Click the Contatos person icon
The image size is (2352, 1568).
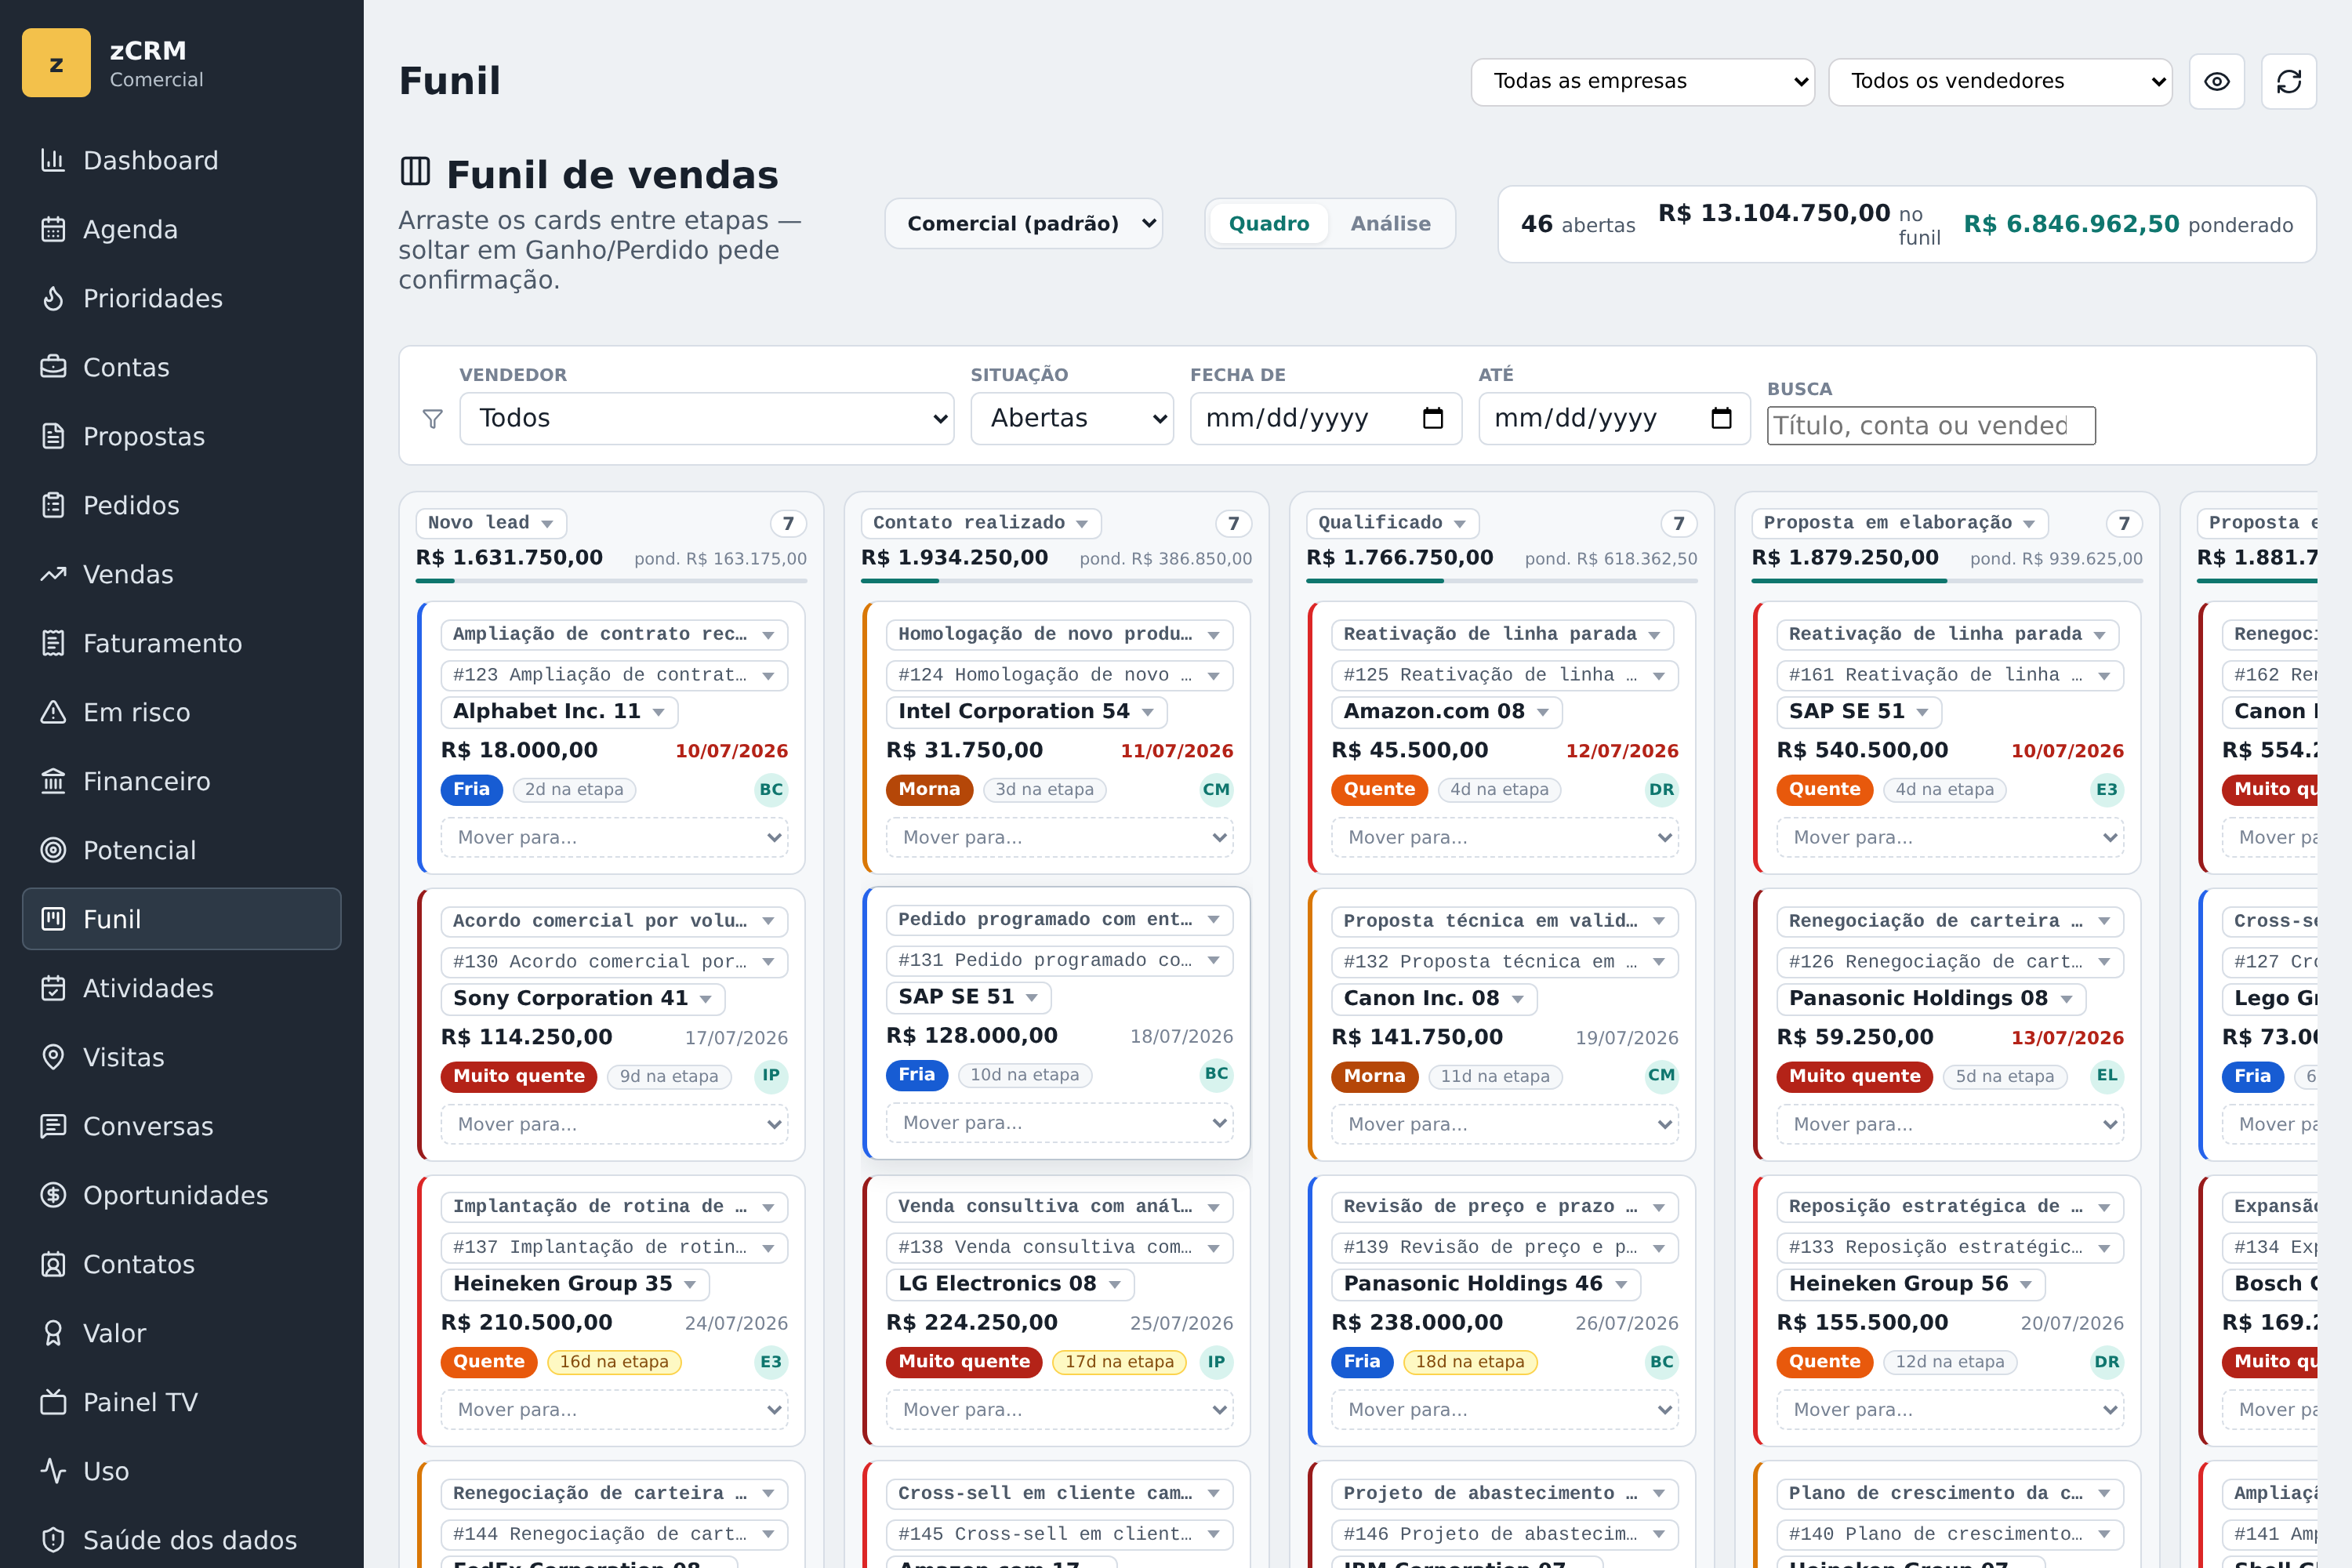(x=53, y=1264)
